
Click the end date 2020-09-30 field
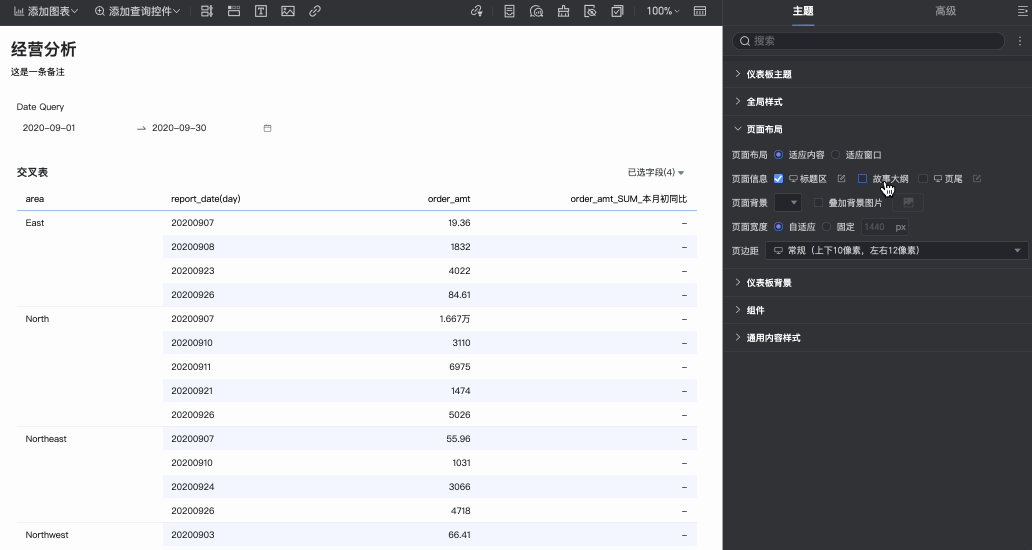pos(179,128)
